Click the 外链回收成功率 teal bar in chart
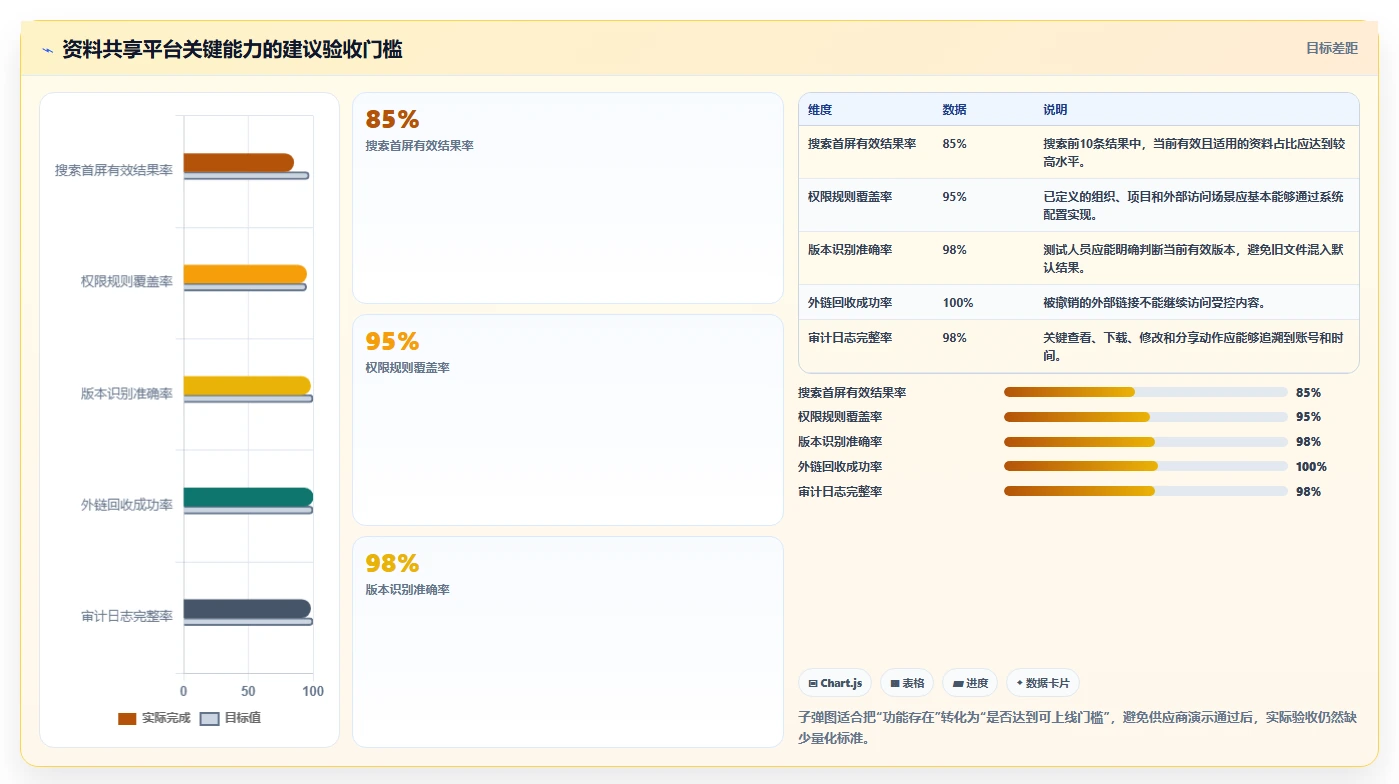The width and height of the screenshot is (1399, 784). pyautogui.click(x=248, y=497)
